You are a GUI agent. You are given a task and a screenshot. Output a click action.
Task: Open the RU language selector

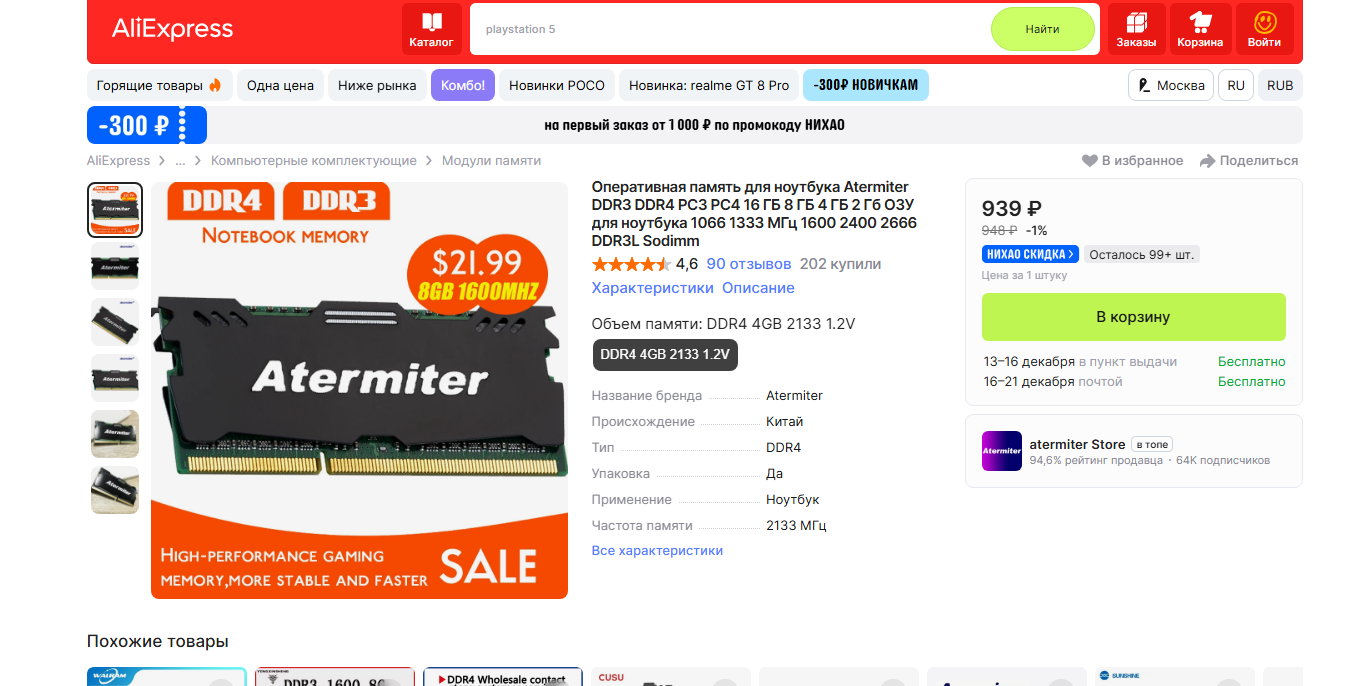tap(1236, 85)
